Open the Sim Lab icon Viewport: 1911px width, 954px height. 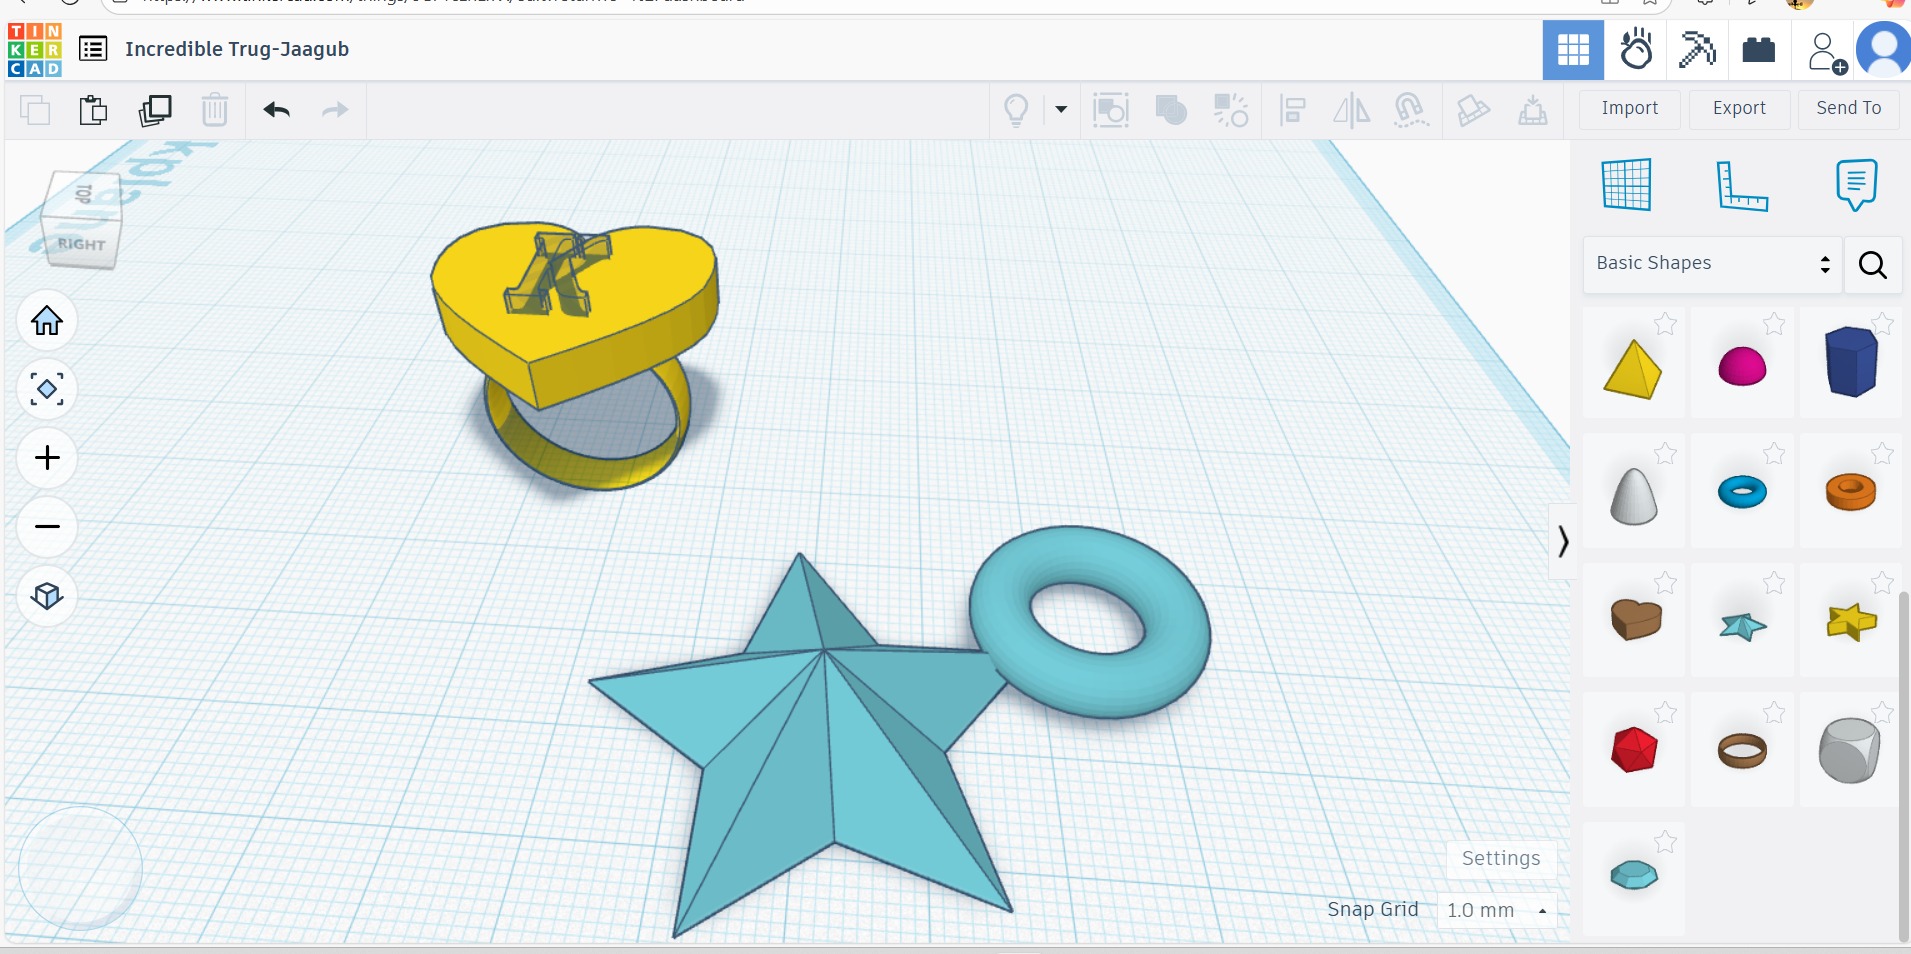pos(1636,49)
